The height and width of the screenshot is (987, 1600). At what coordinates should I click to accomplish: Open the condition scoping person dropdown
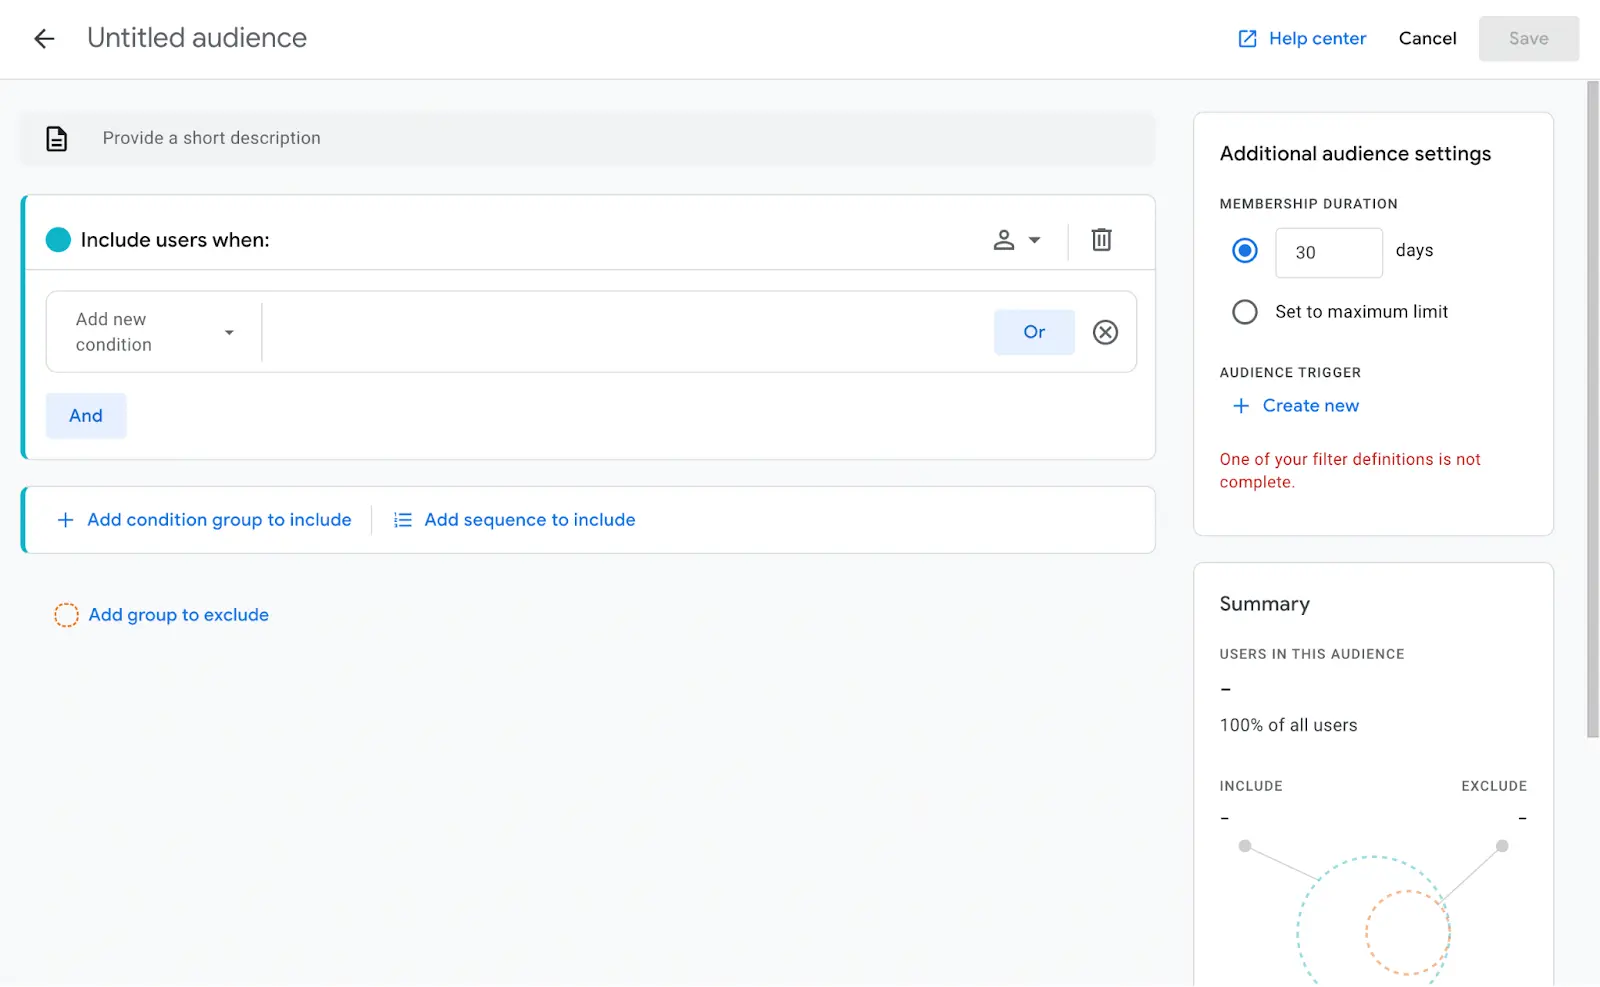(x=1017, y=240)
